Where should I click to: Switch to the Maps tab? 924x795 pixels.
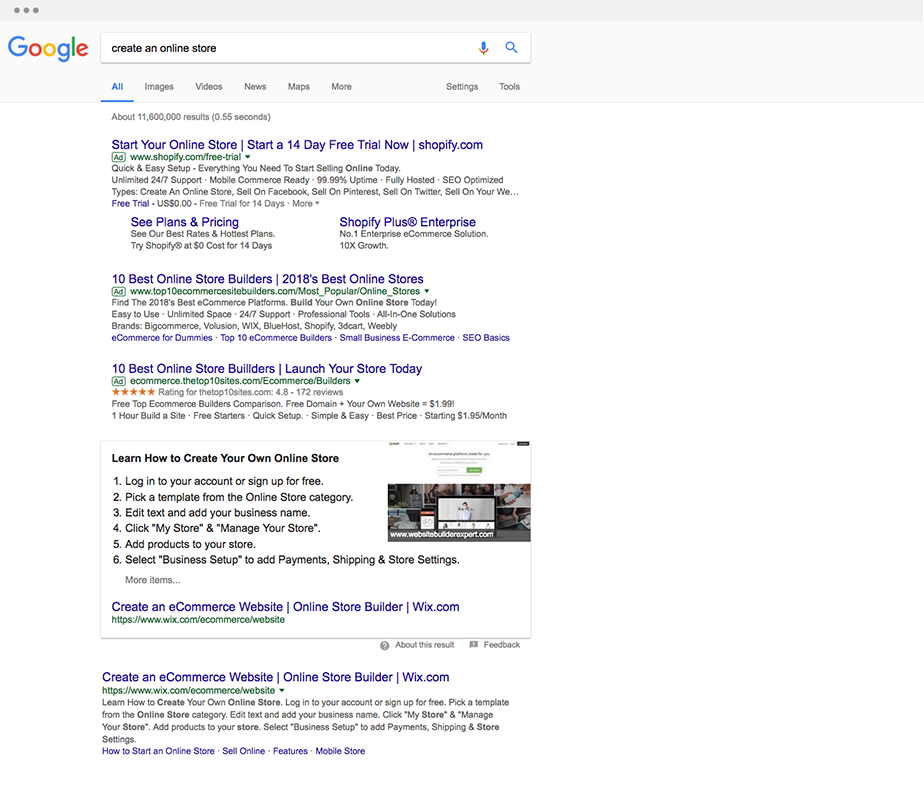click(x=299, y=87)
